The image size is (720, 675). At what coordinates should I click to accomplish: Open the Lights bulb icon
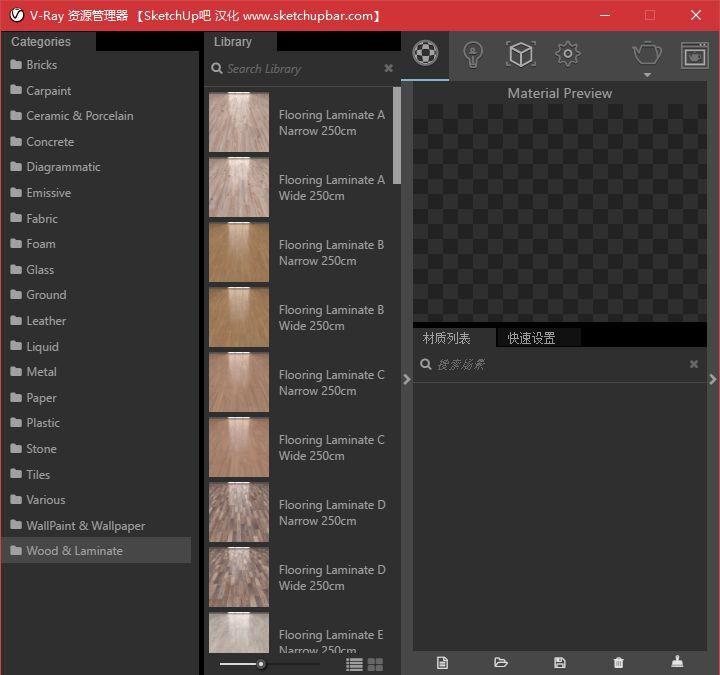pos(472,55)
